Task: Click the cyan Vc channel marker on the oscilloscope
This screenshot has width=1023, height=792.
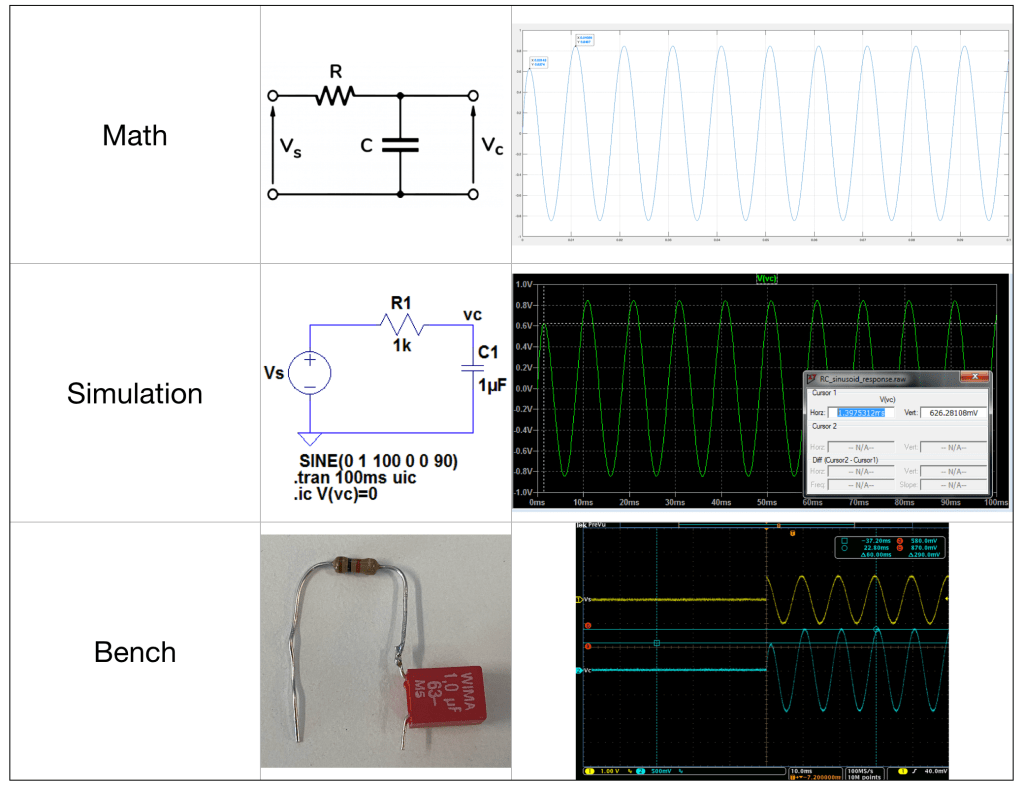Action: click(579, 671)
